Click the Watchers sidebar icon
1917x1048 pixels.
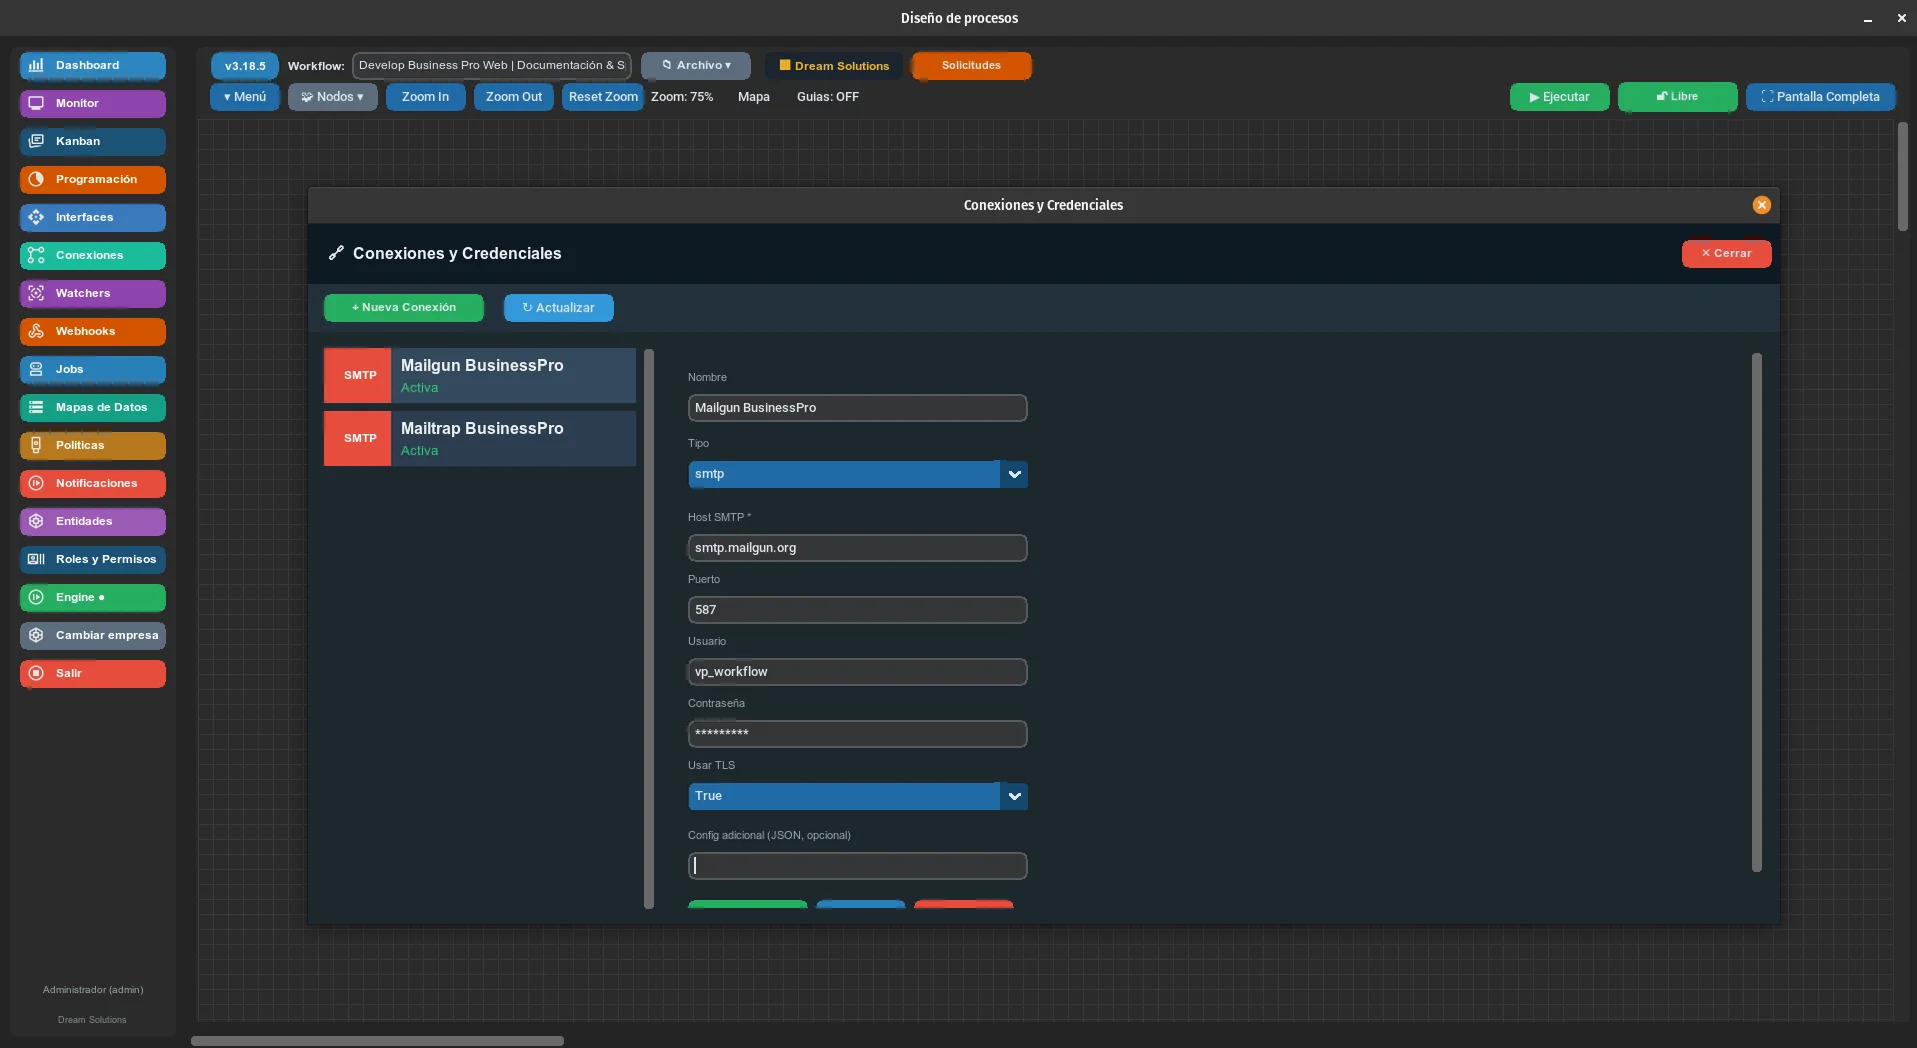36,293
